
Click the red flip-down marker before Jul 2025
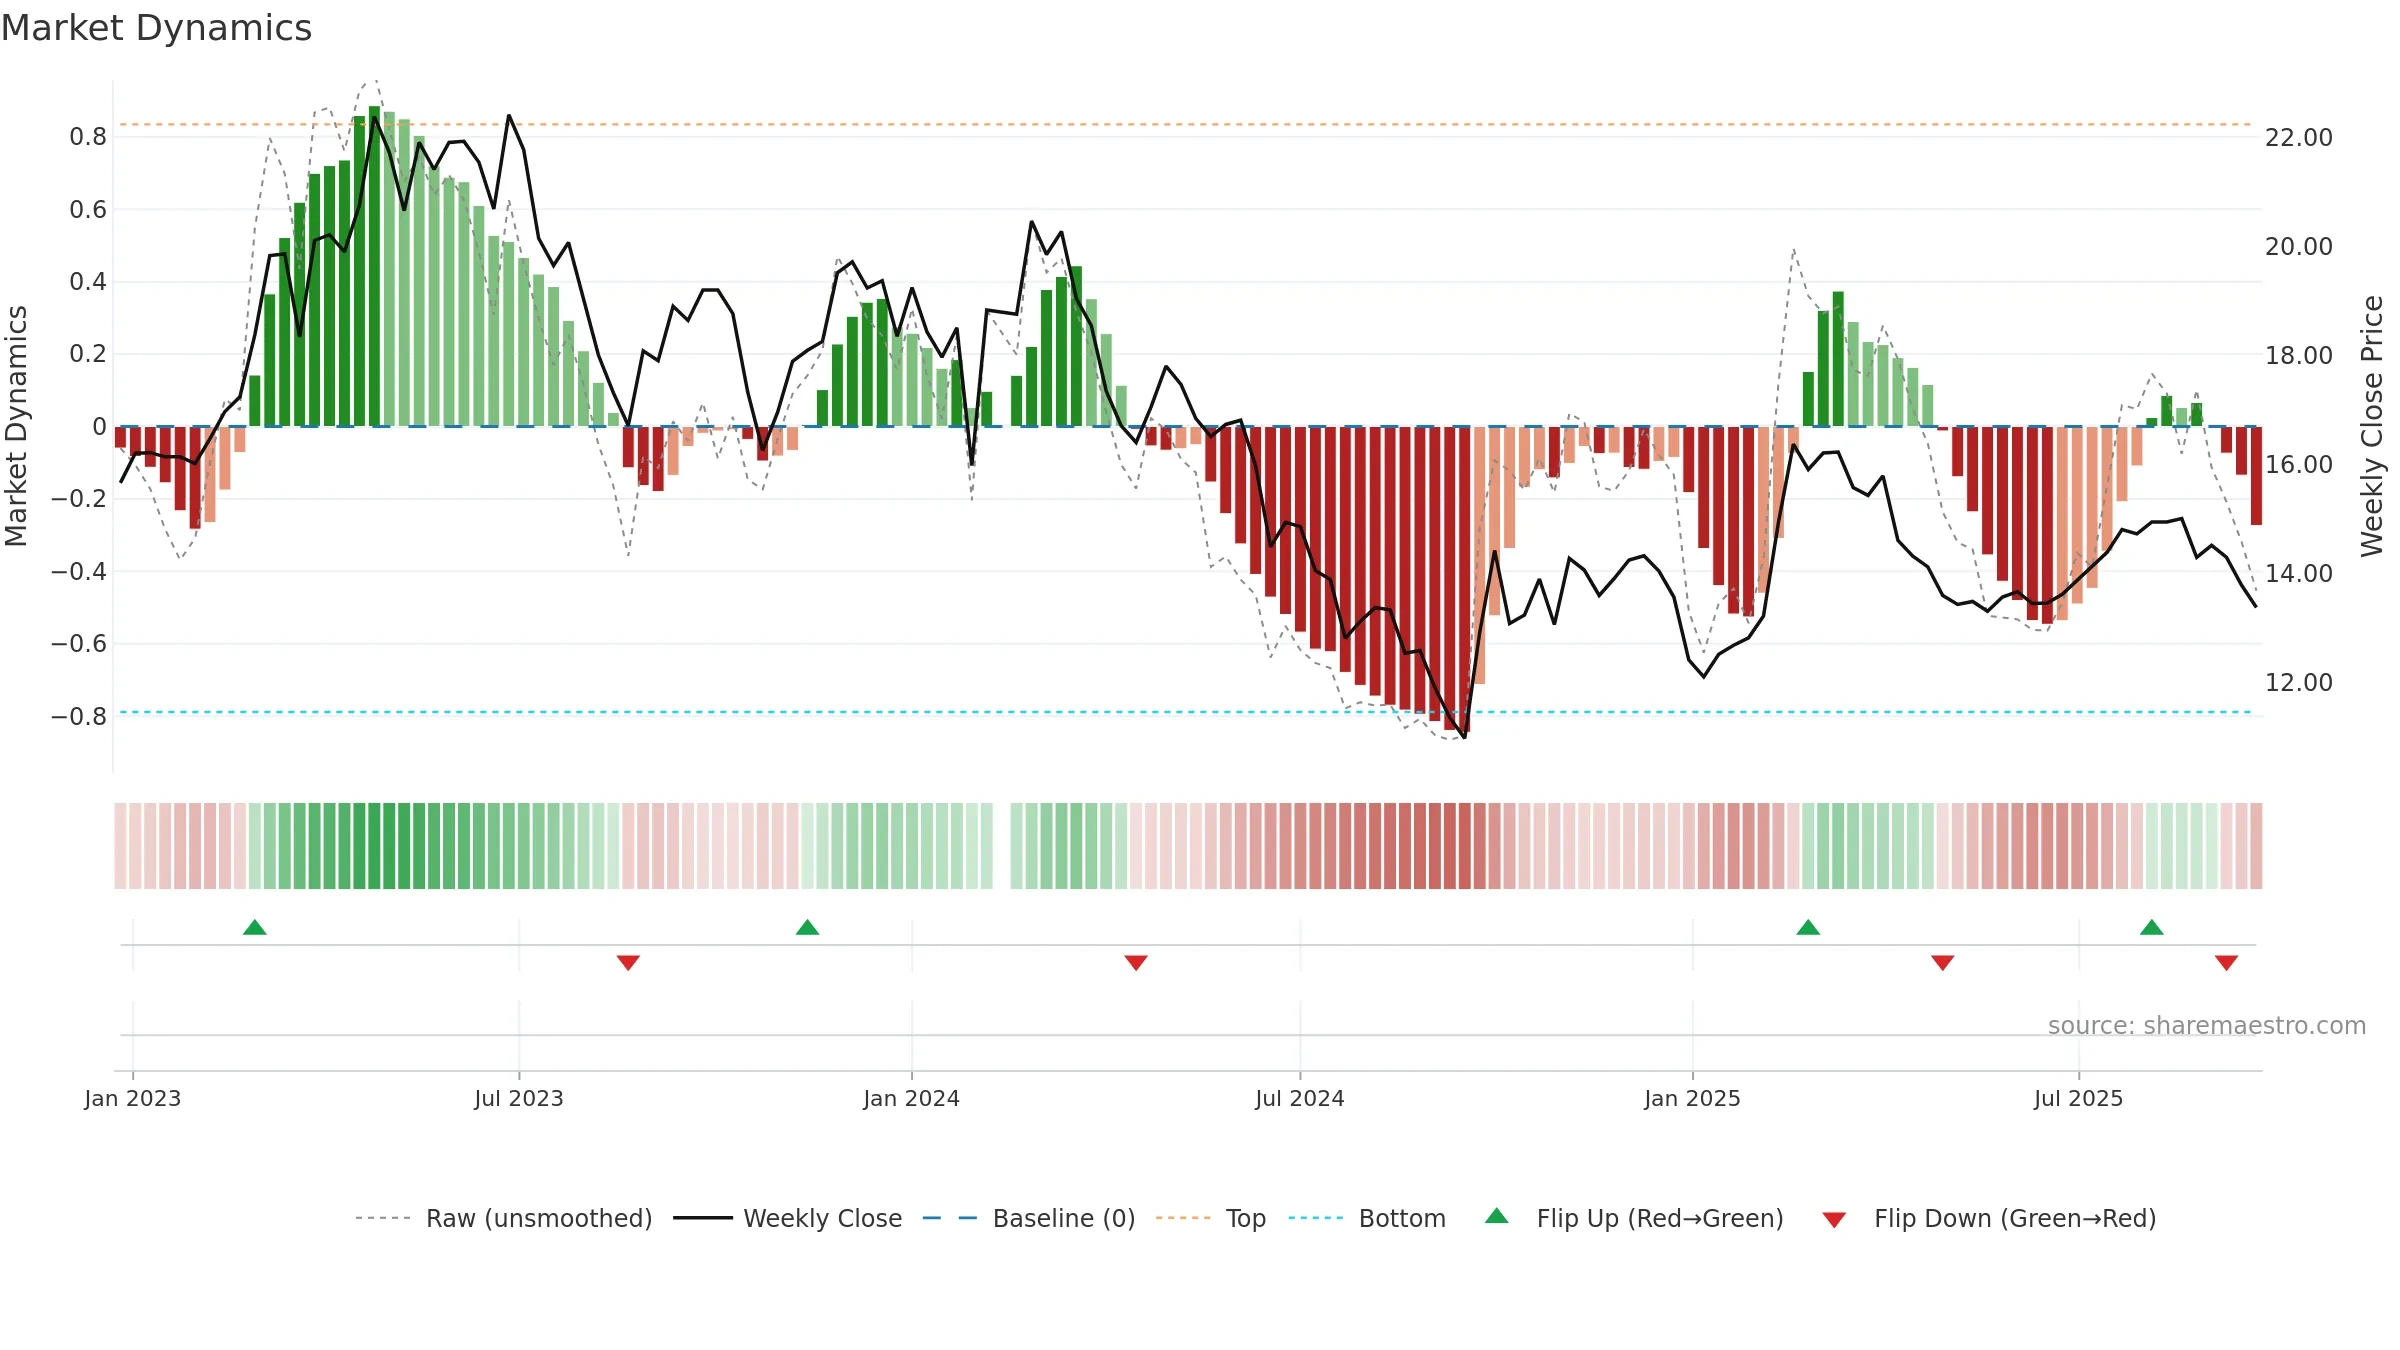pyautogui.click(x=1943, y=962)
